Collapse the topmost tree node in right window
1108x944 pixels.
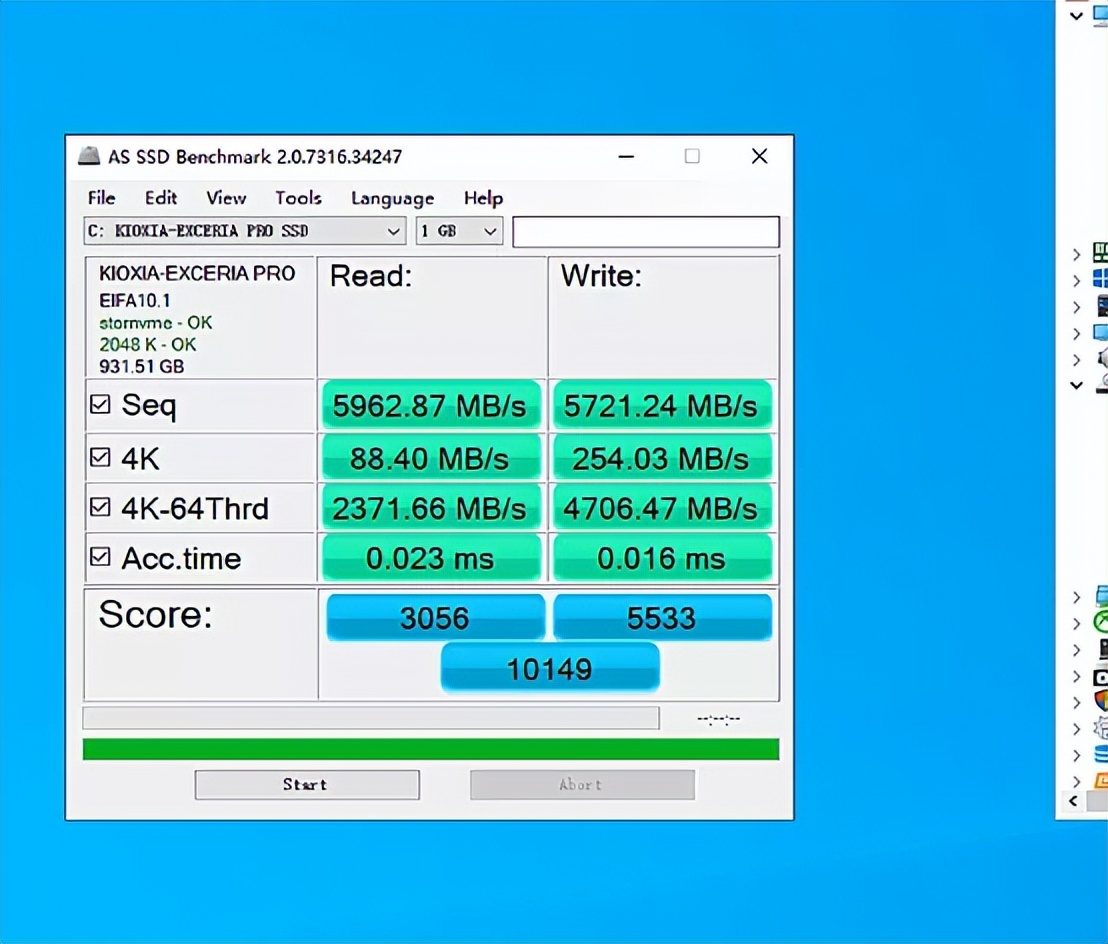tap(1076, 15)
